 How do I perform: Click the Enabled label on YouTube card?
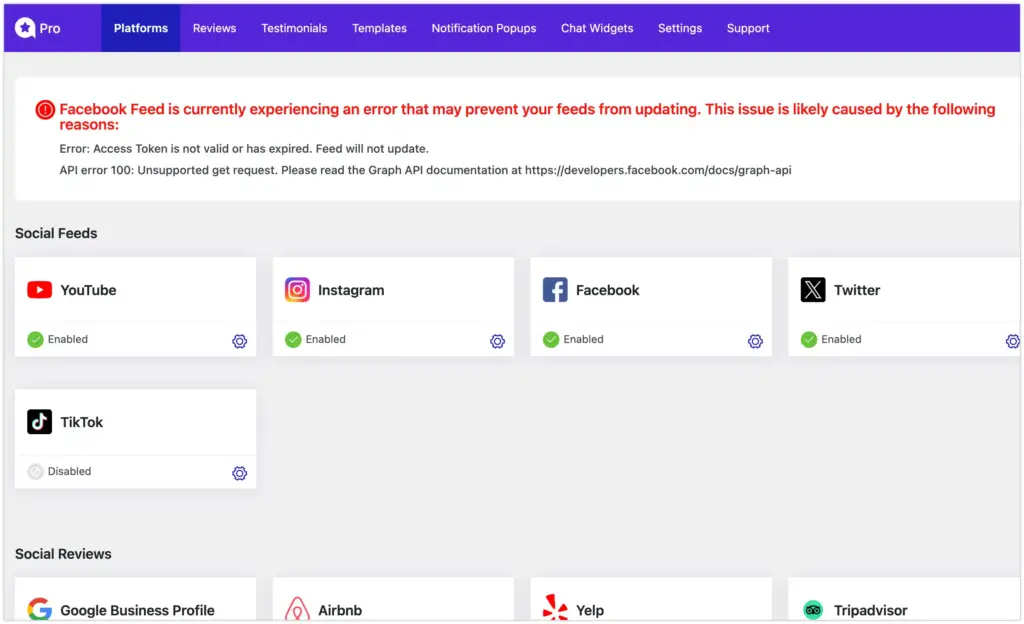67,339
